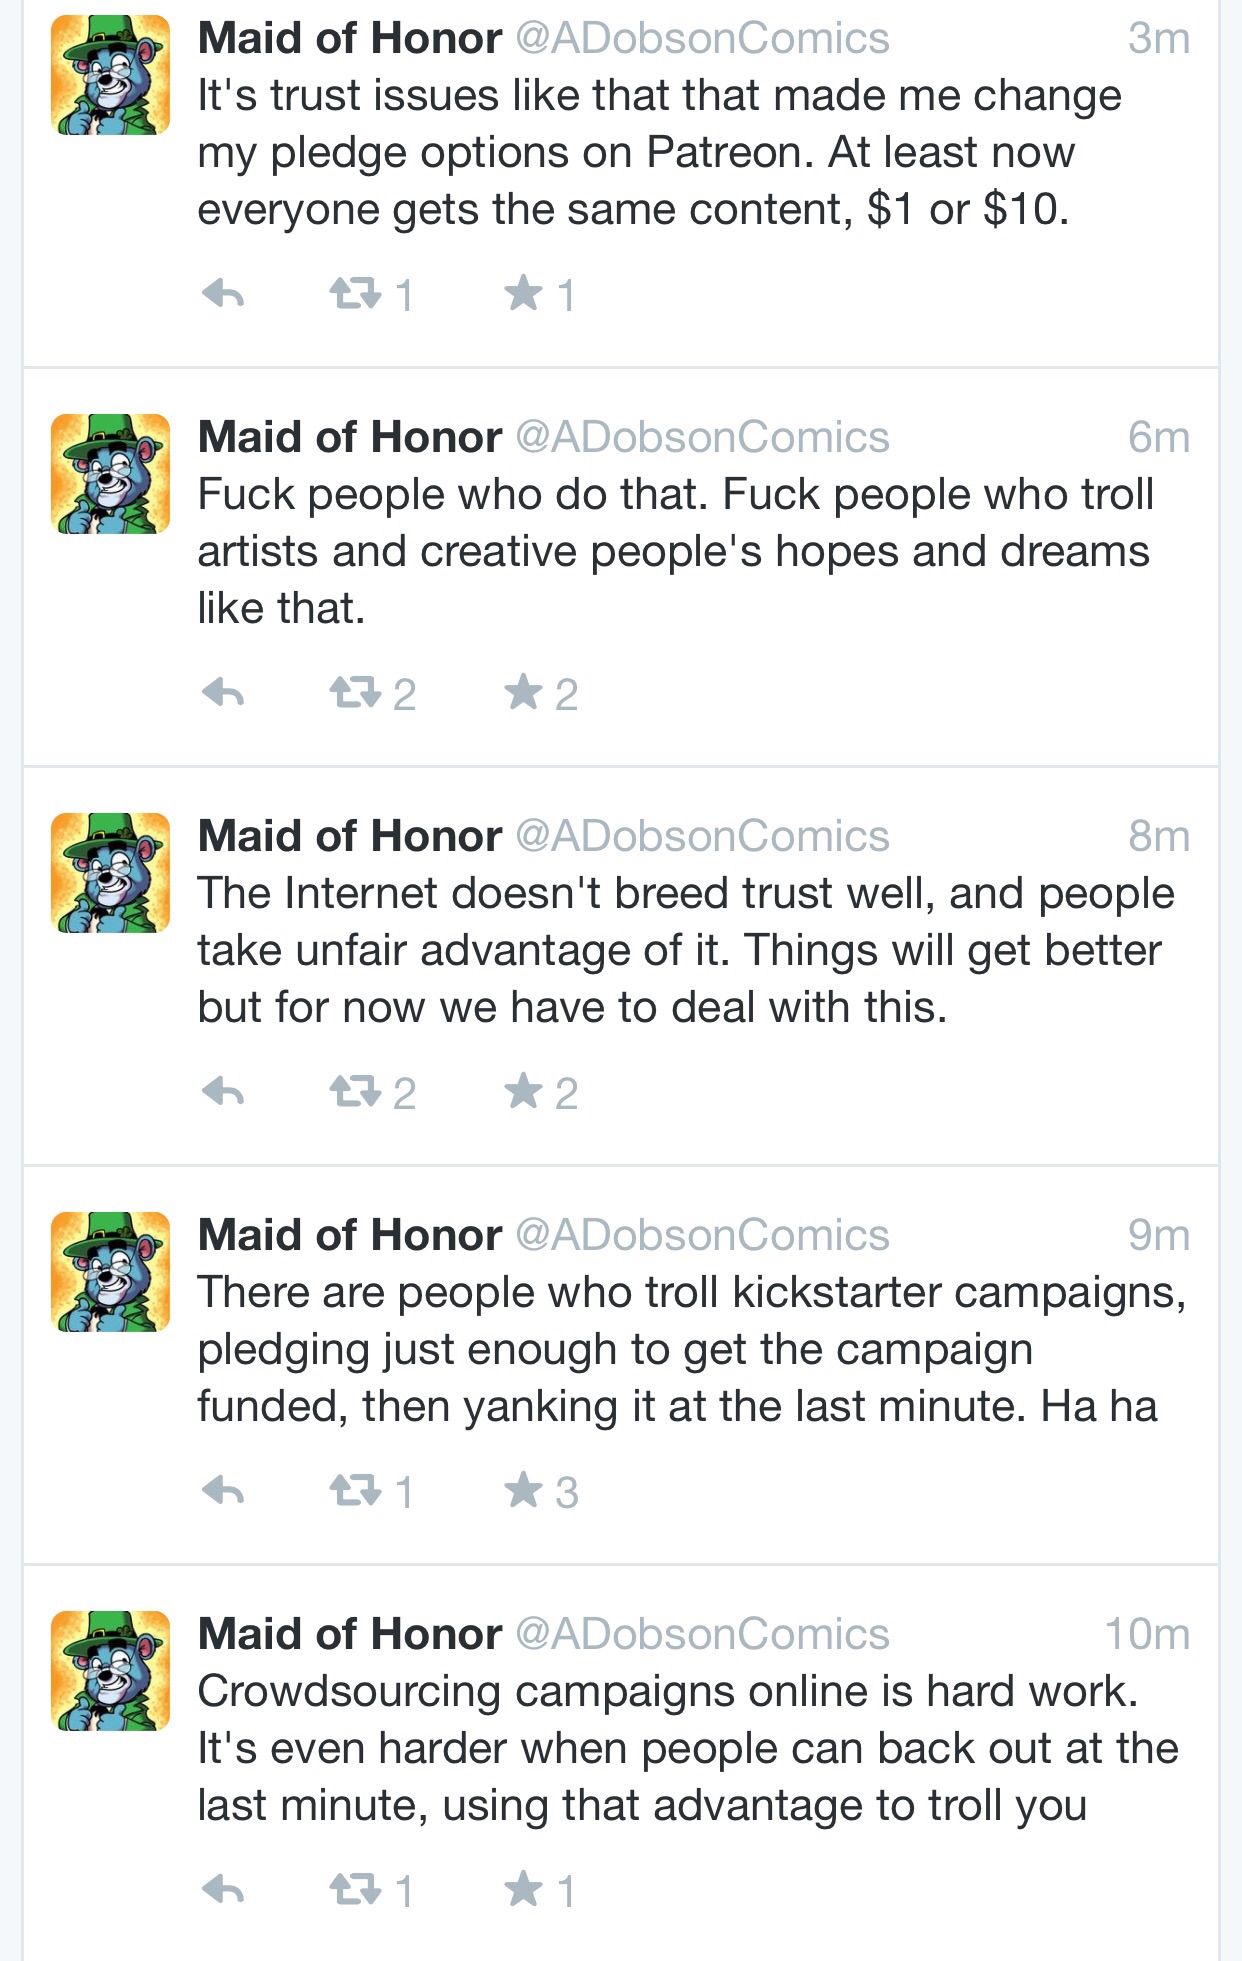The image size is (1242, 1961).
Task: Open the 8m timestamp of the trust tweet
Action: click(1159, 836)
